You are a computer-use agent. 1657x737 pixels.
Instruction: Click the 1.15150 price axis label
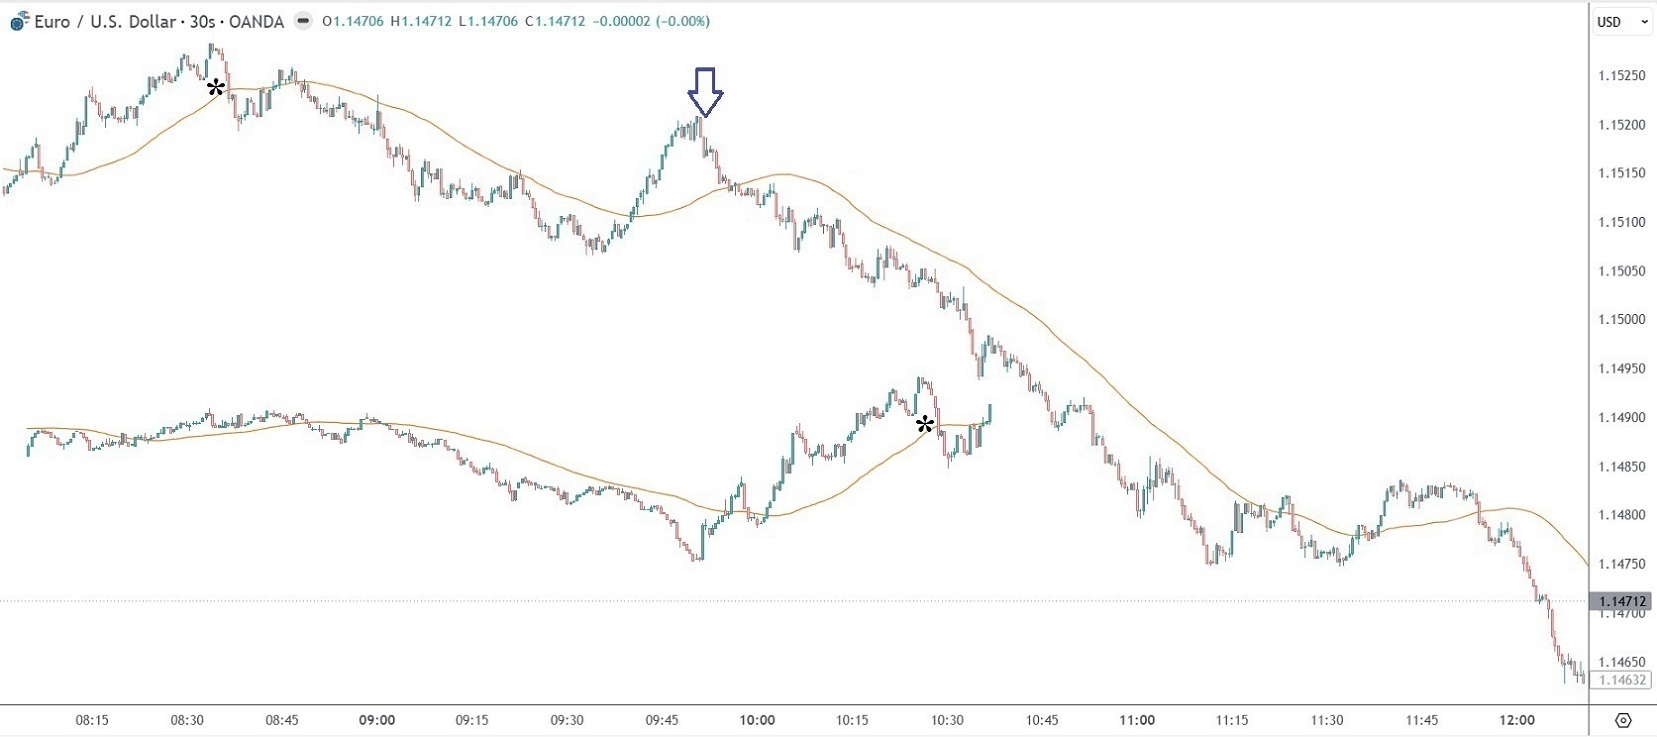point(1622,174)
